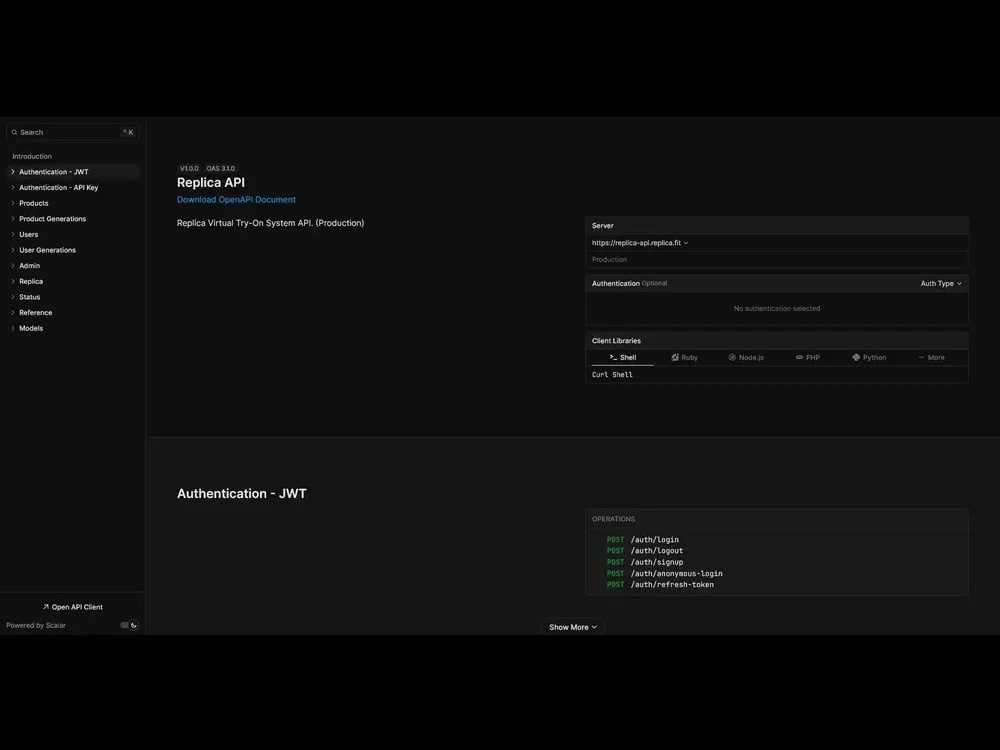Expand the User Generations chevron

click(x=13, y=250)
